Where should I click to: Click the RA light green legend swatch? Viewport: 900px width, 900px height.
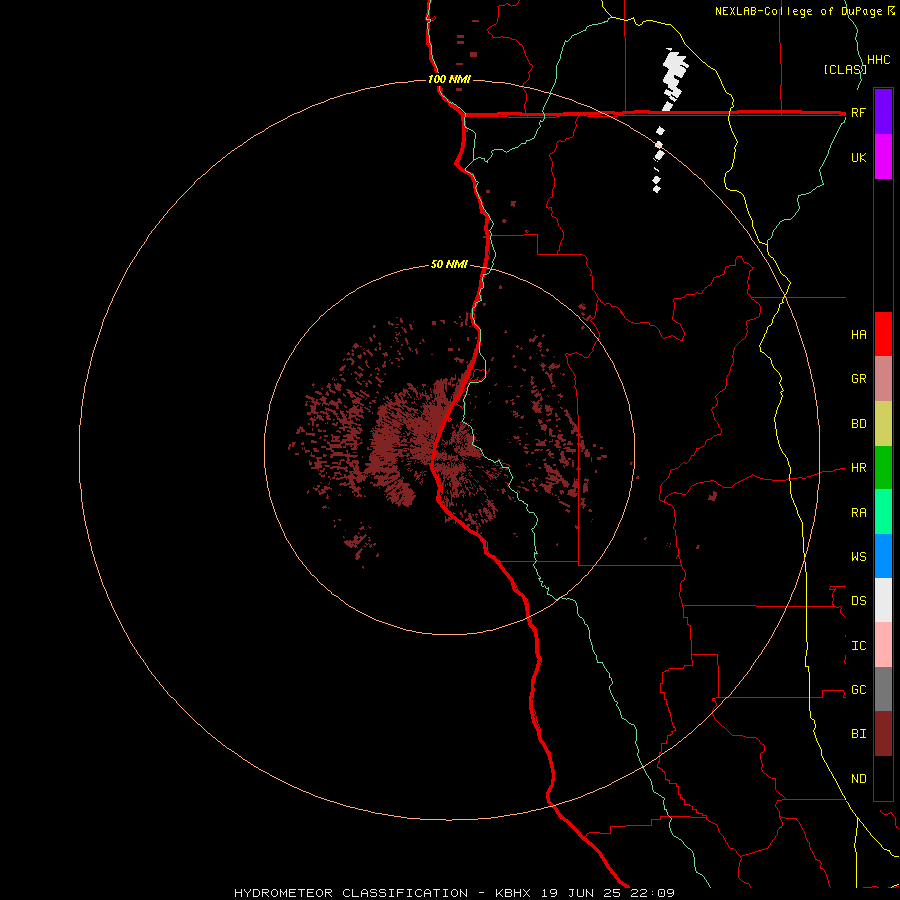pyautogui.click(x=883, y=512)
